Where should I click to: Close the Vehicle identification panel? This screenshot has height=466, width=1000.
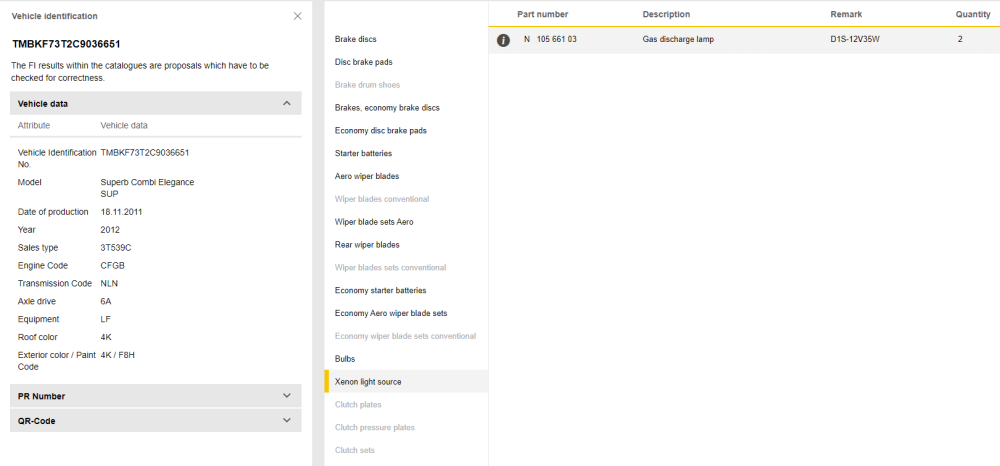pyautogui.click(x=297, y=16)
